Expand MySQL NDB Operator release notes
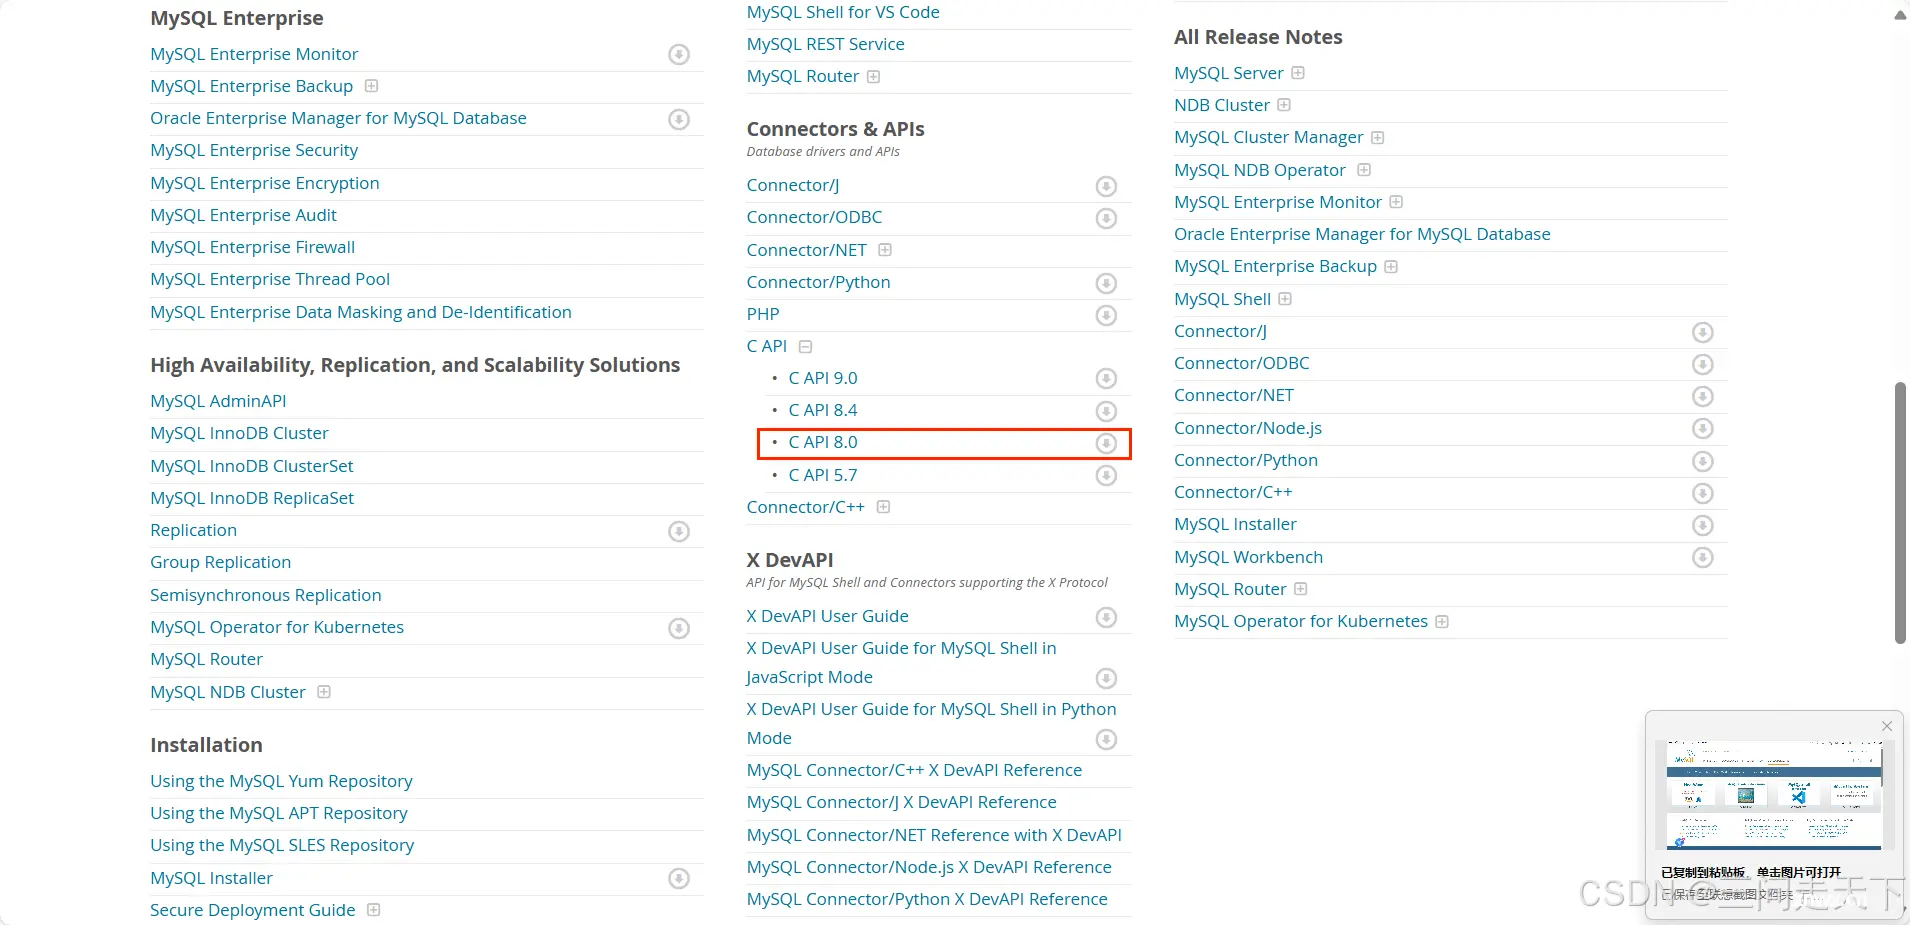The width and height of the screenshot is (1910, 925). [x=1364, y=170]
